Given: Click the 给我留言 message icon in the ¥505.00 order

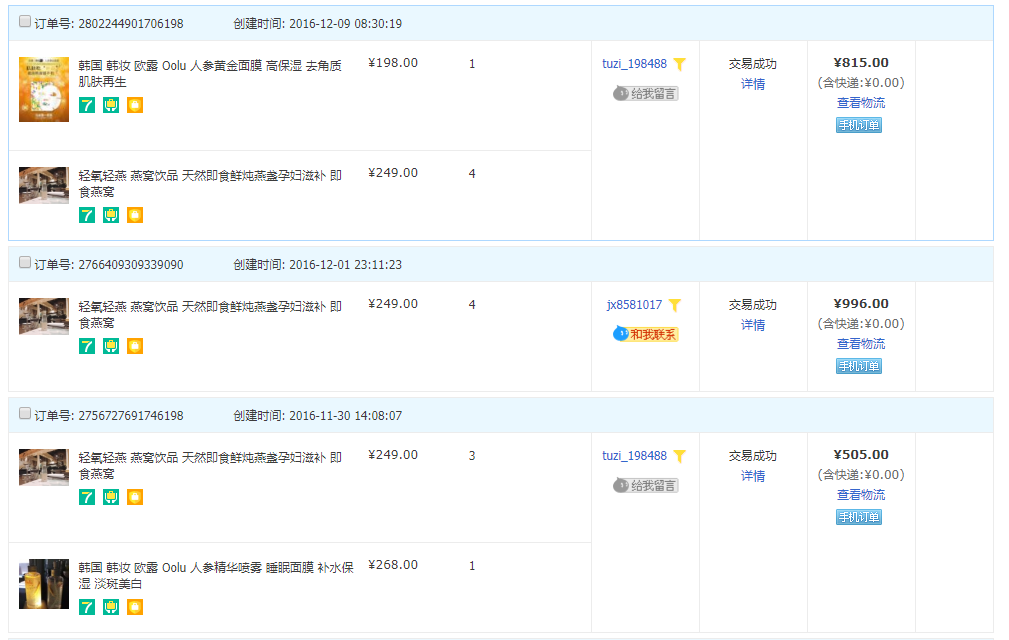Looking at the screenshot, I should pos(646,485).
